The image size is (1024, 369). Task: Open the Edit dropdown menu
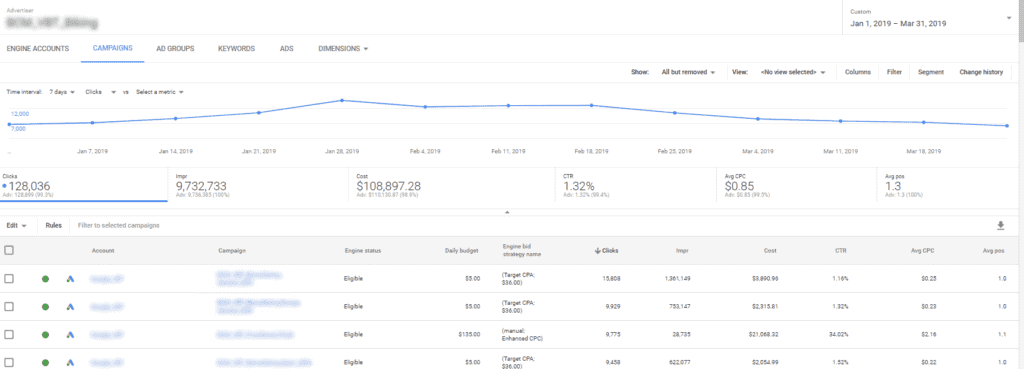click(x=16, y=225)
